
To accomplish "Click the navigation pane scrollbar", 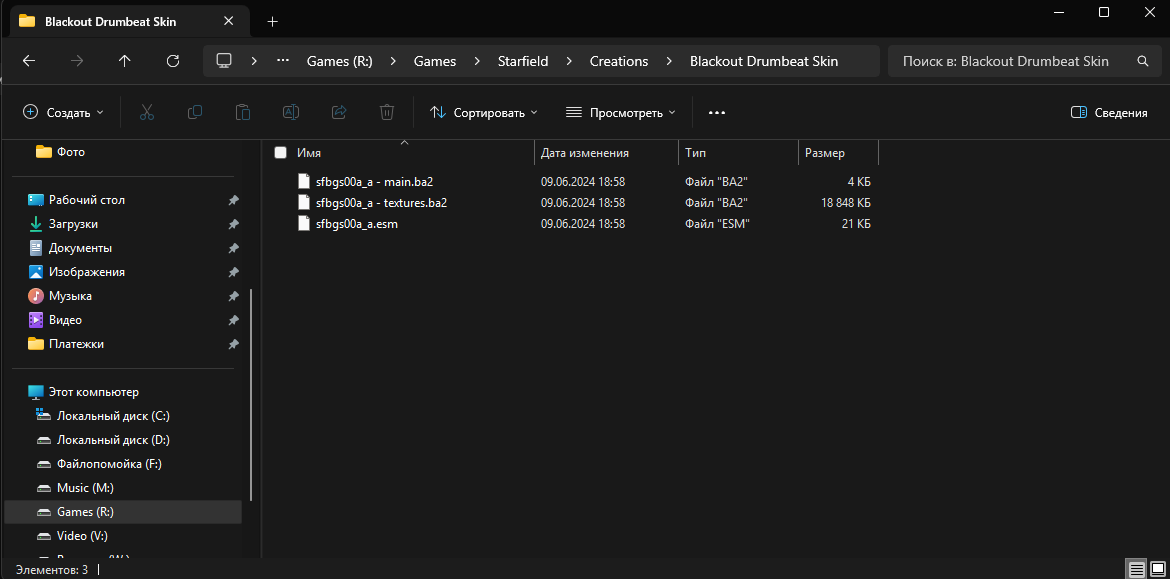I will [251, 395].
